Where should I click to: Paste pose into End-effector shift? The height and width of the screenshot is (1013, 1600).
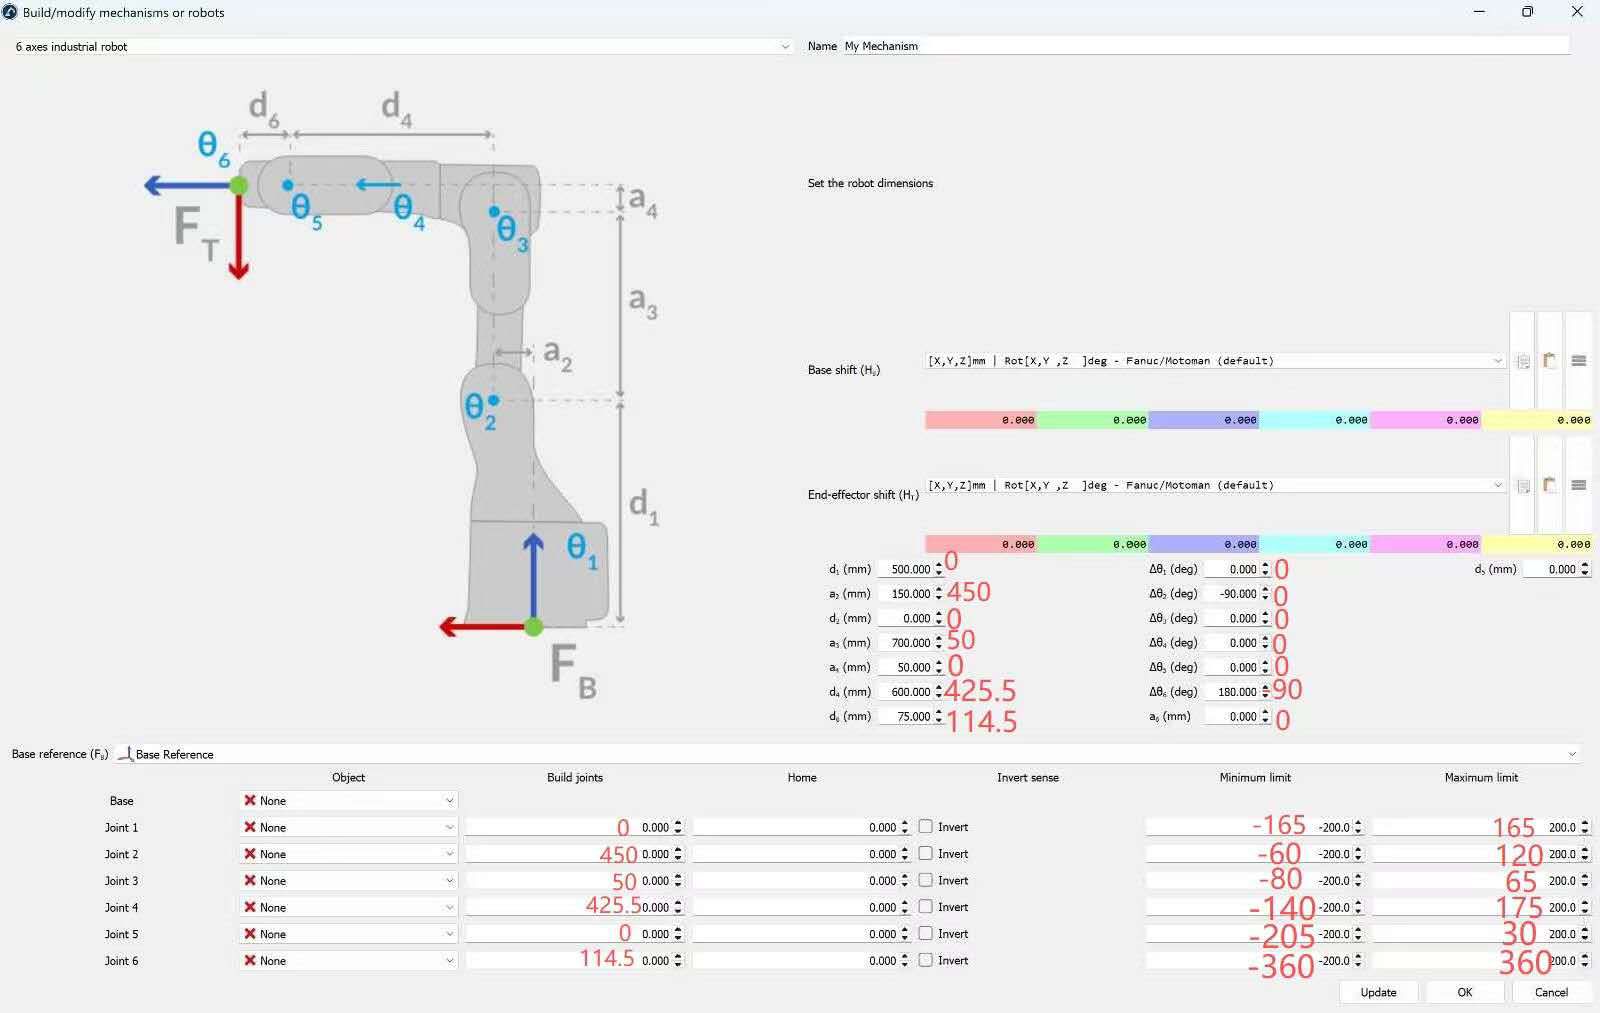pyautogui.click(x=1549, y=485)
